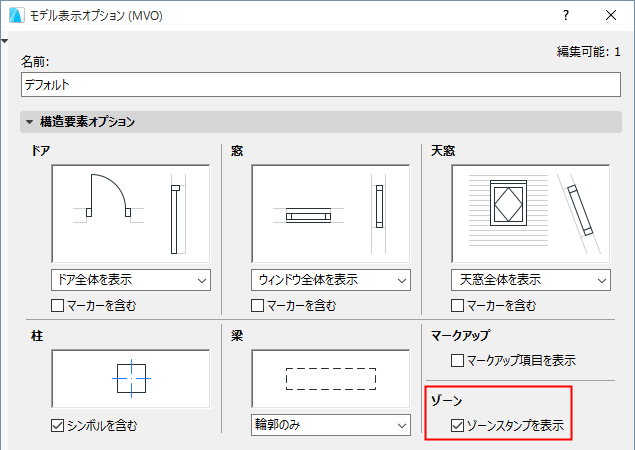This screenshot has height=450, width=635.
Task: Click the 梁 section heading
Action: click(237, 336)
